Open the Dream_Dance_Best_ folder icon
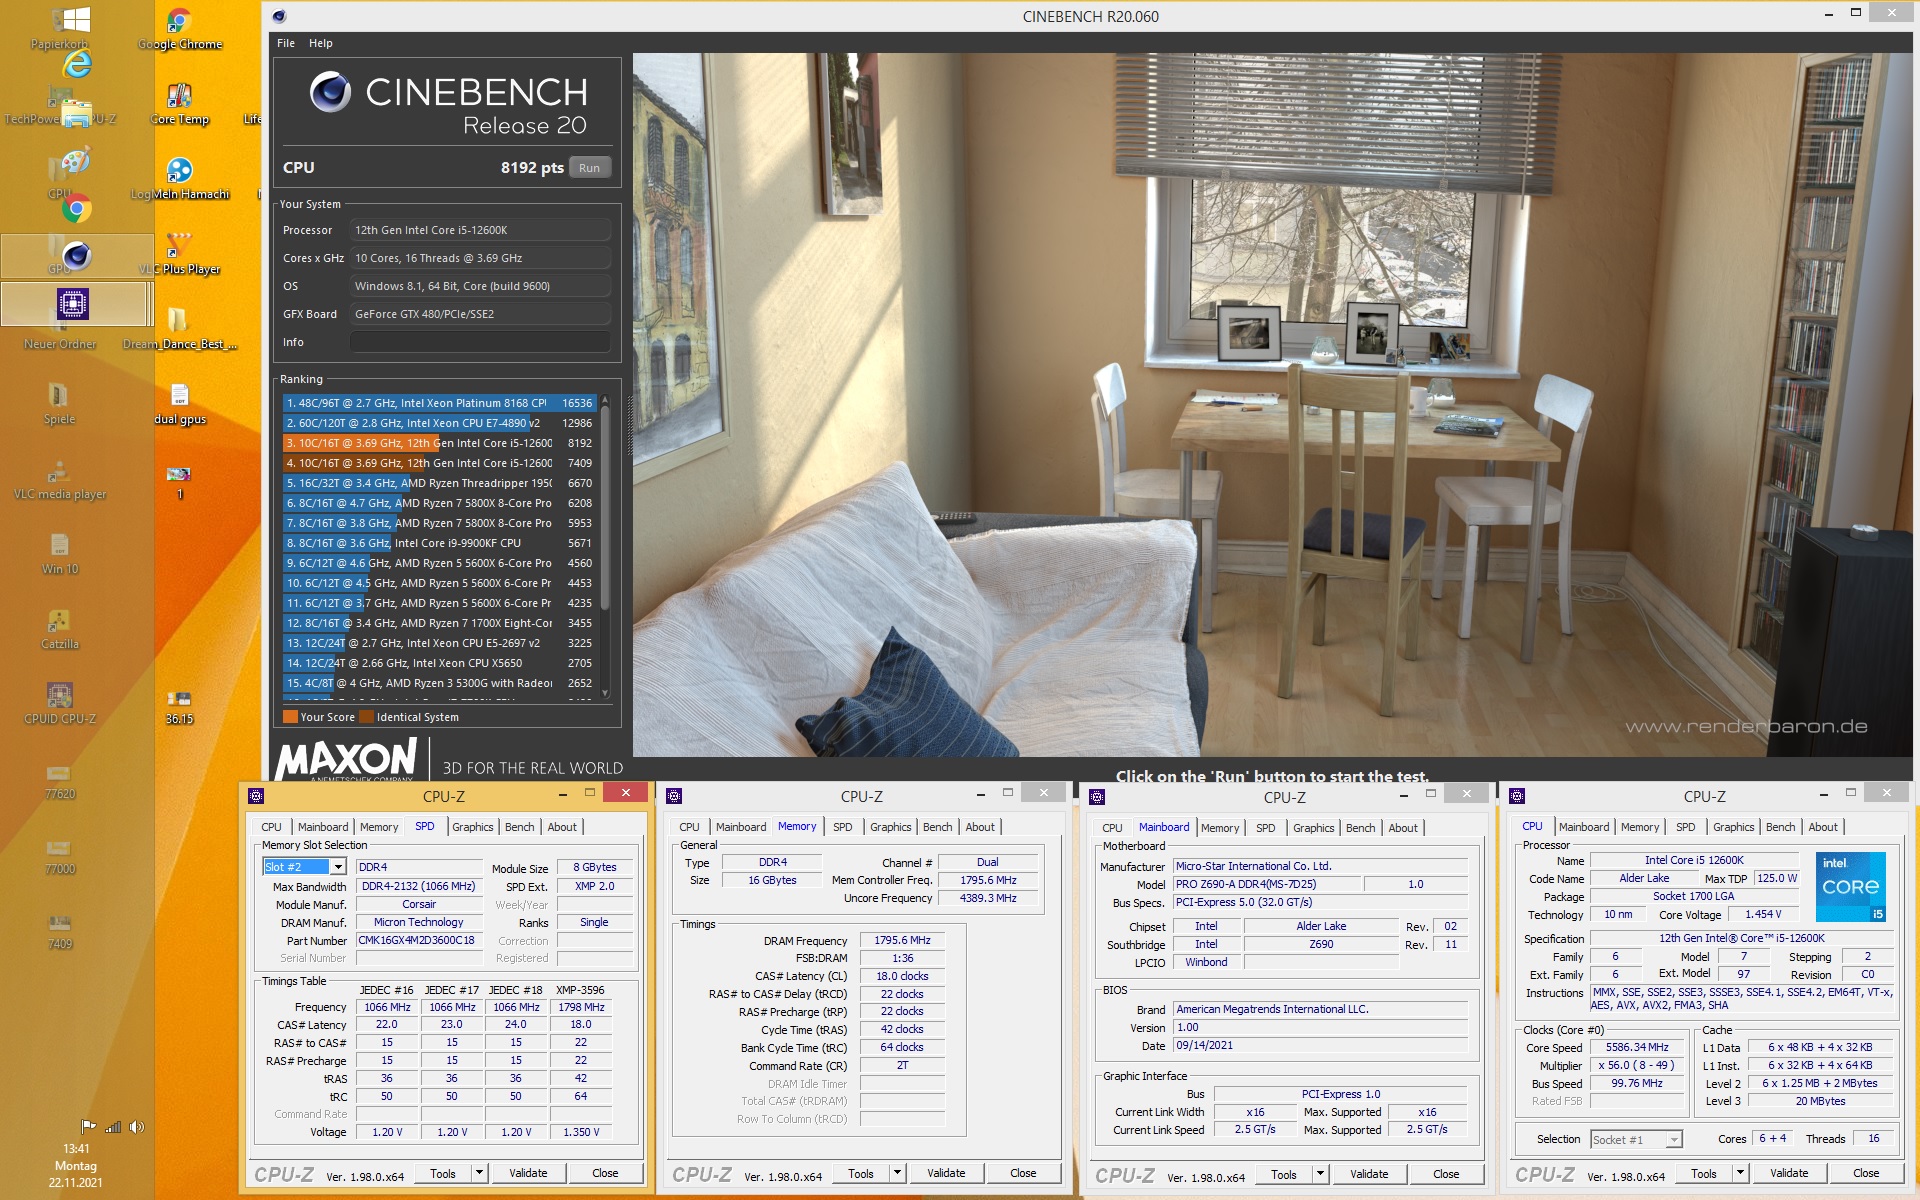 pyautogui.click(x=180, y=329)
